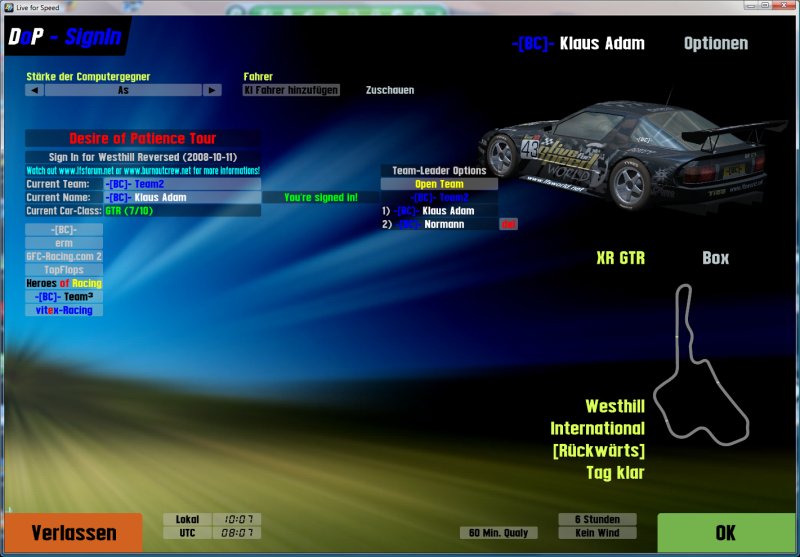Select the 'As' AI strength field
Viewport: 800px width, 557px height.
(123, 90)
